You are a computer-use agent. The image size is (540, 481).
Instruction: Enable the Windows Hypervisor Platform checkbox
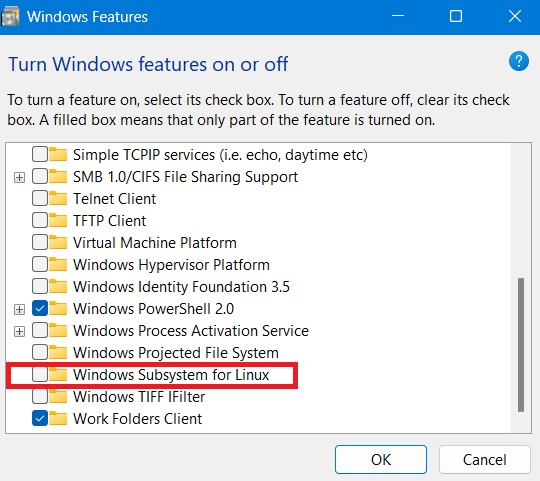click(x=40, y=264)
